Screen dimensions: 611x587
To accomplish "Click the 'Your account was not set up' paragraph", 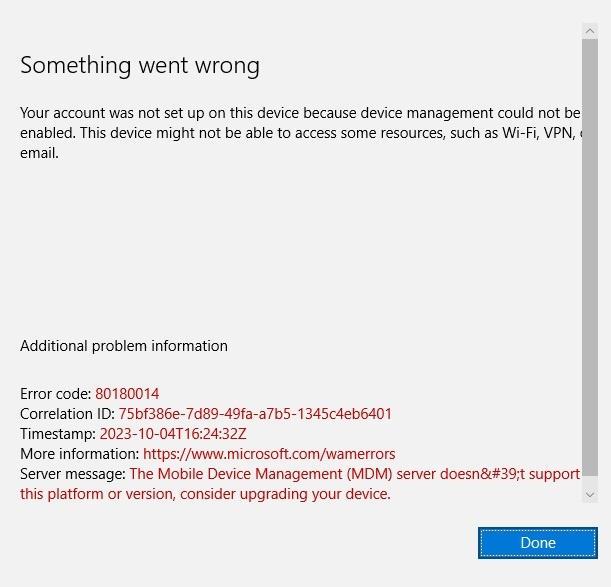I will tap(301, 133).
